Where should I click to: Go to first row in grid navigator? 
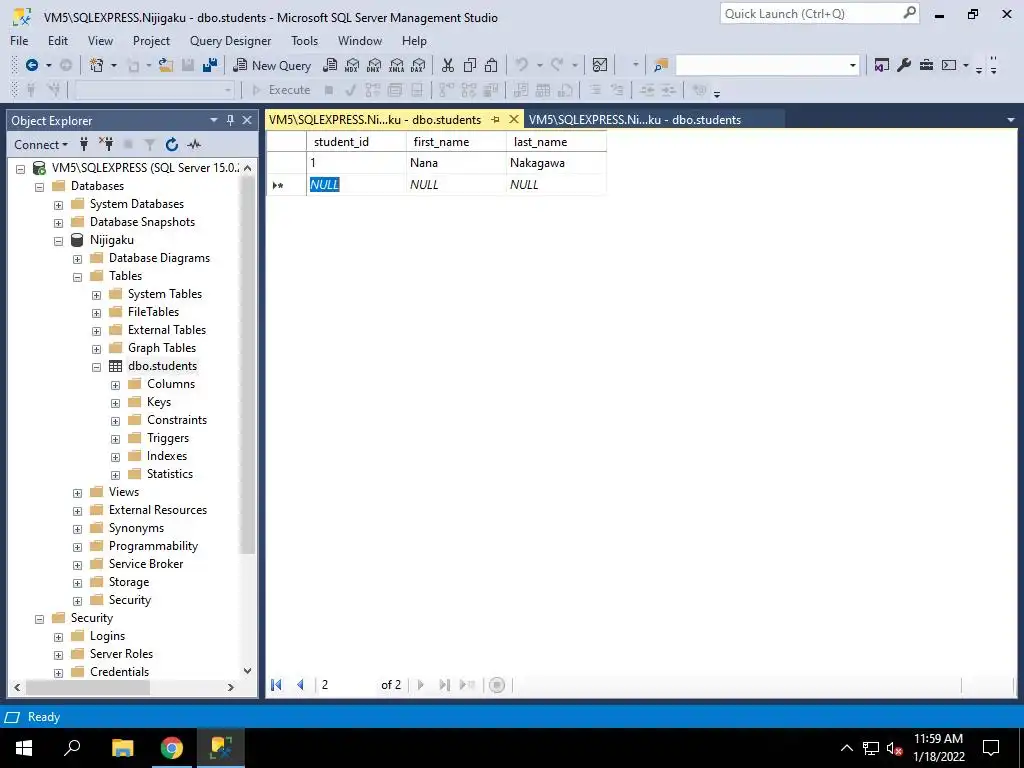[276, 684]
